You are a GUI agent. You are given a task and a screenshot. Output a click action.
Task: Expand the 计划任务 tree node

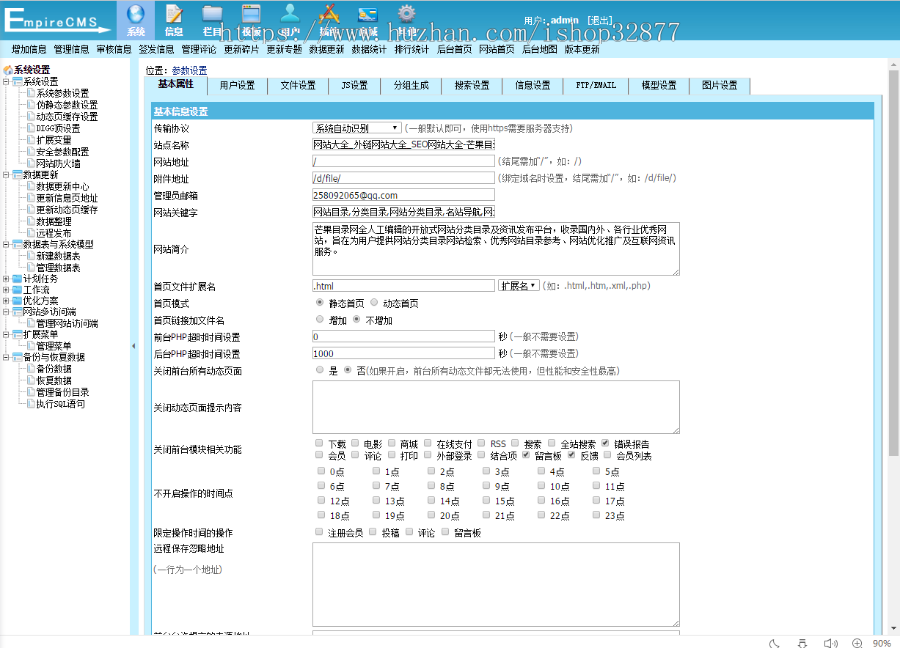tap(6, 278)
